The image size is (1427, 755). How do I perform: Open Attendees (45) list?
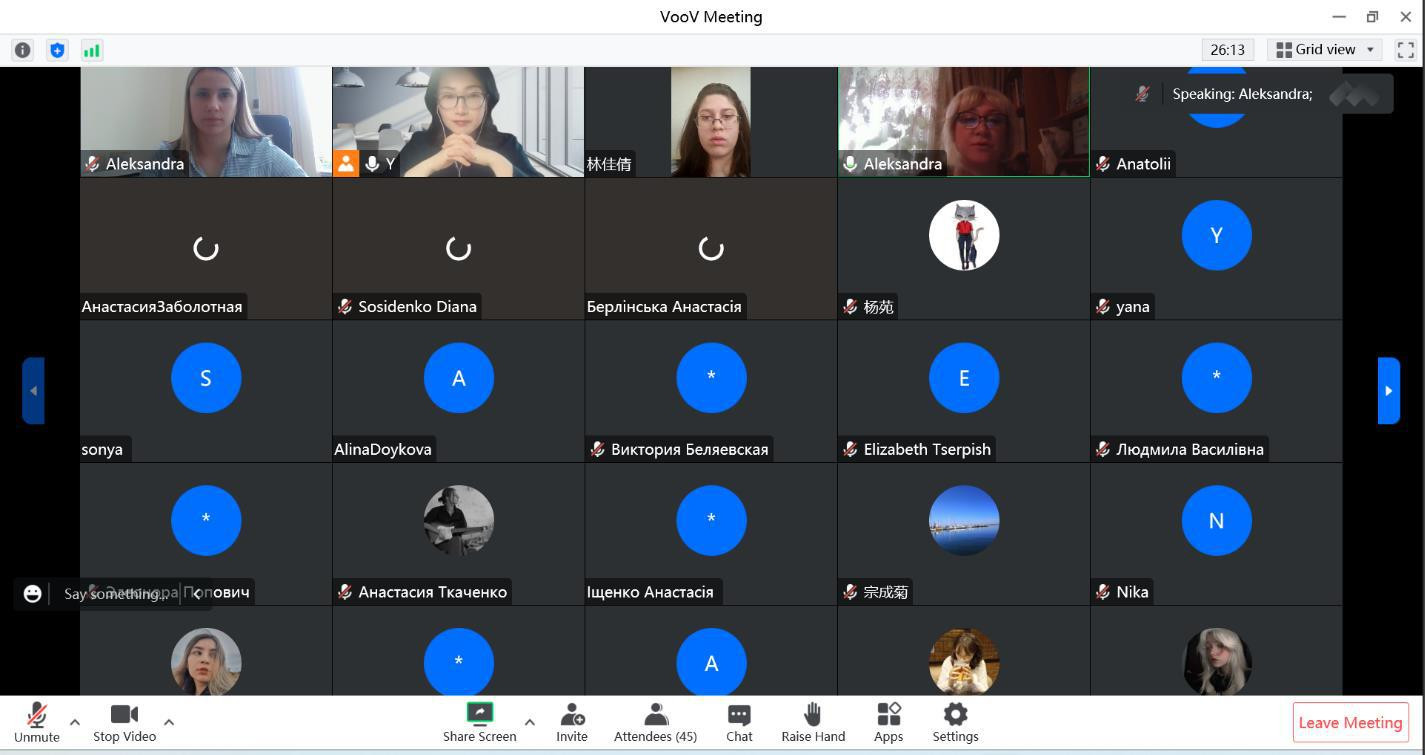[656, 722]
